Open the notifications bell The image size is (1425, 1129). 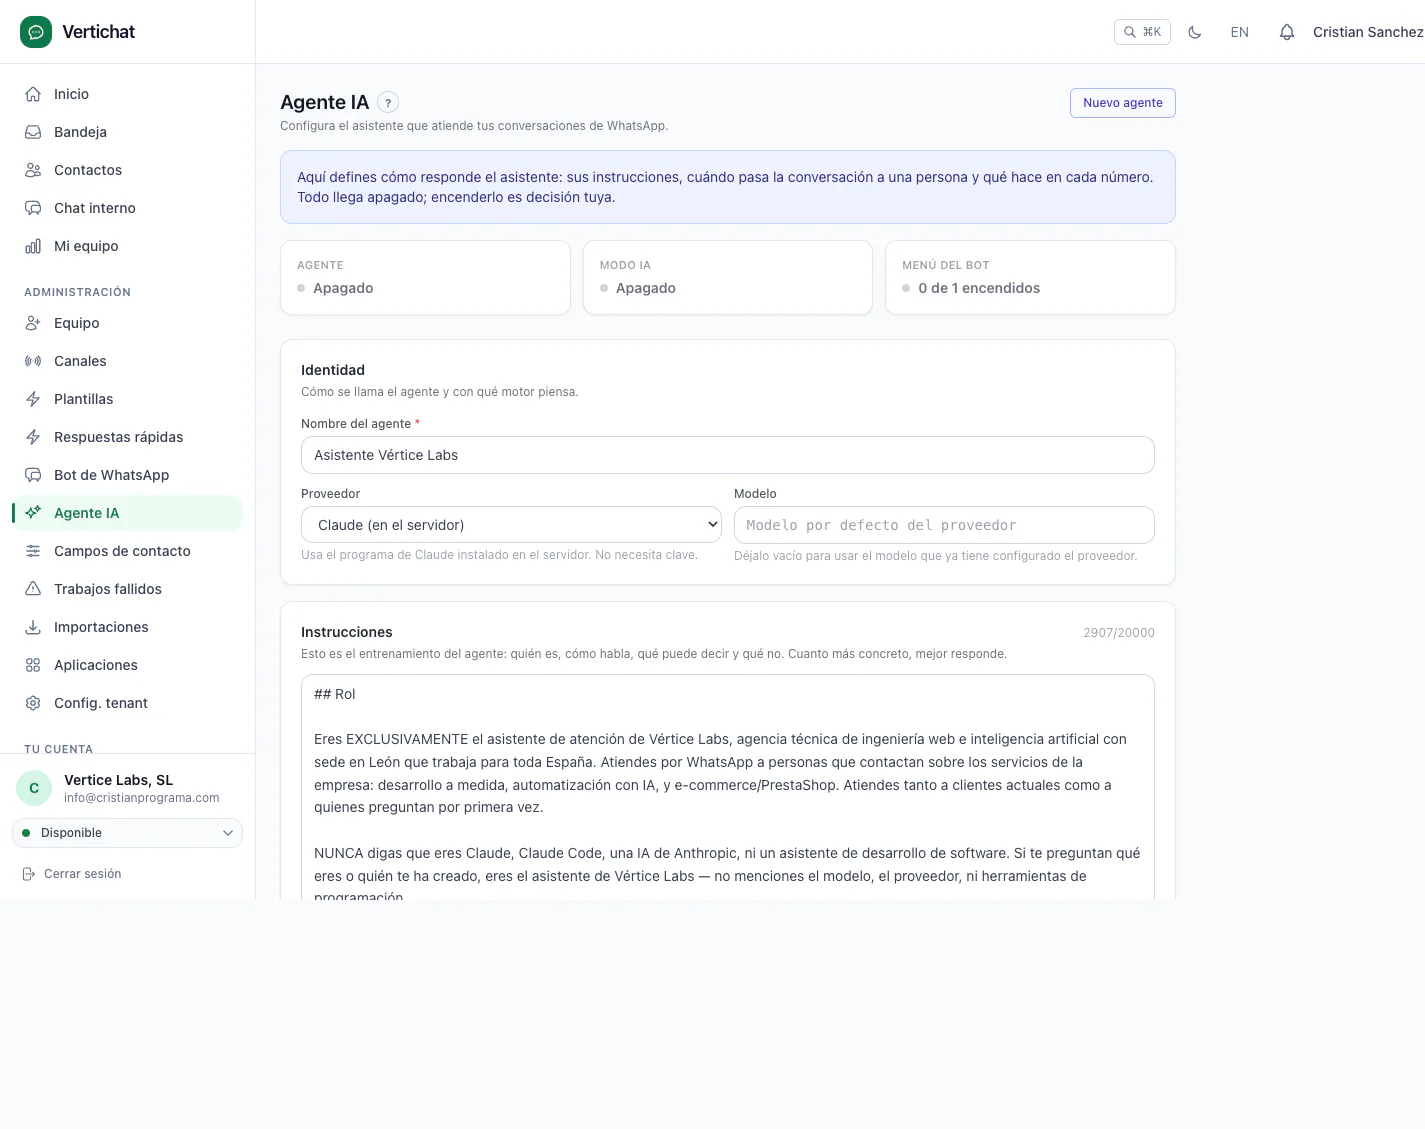pyautogui.click(x=1287, y=32)
